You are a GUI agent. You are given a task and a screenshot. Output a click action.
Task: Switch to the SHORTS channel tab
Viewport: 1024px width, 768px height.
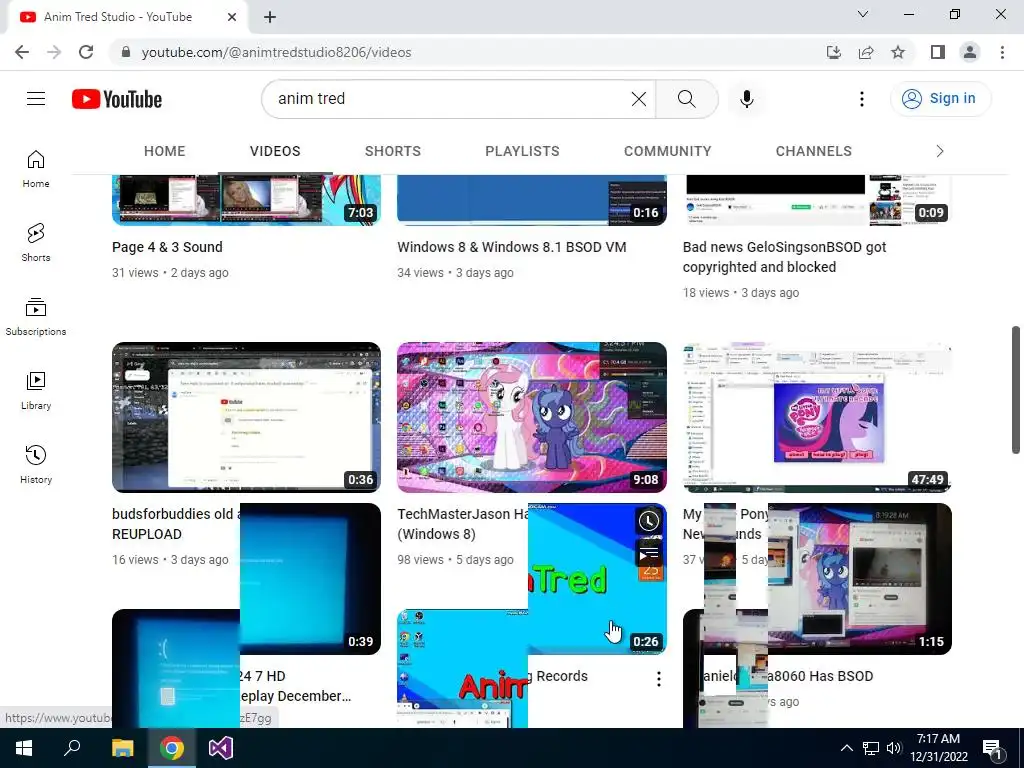click(392, 151)
